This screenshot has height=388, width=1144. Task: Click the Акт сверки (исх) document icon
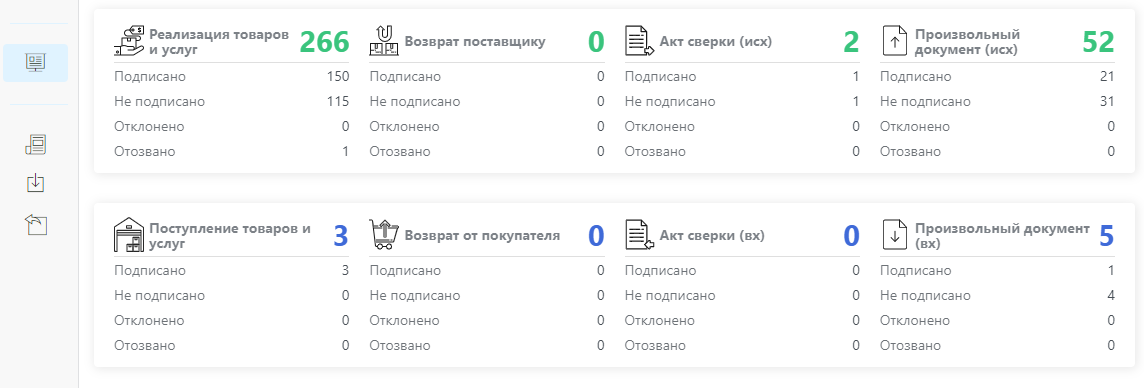[639, 42]
